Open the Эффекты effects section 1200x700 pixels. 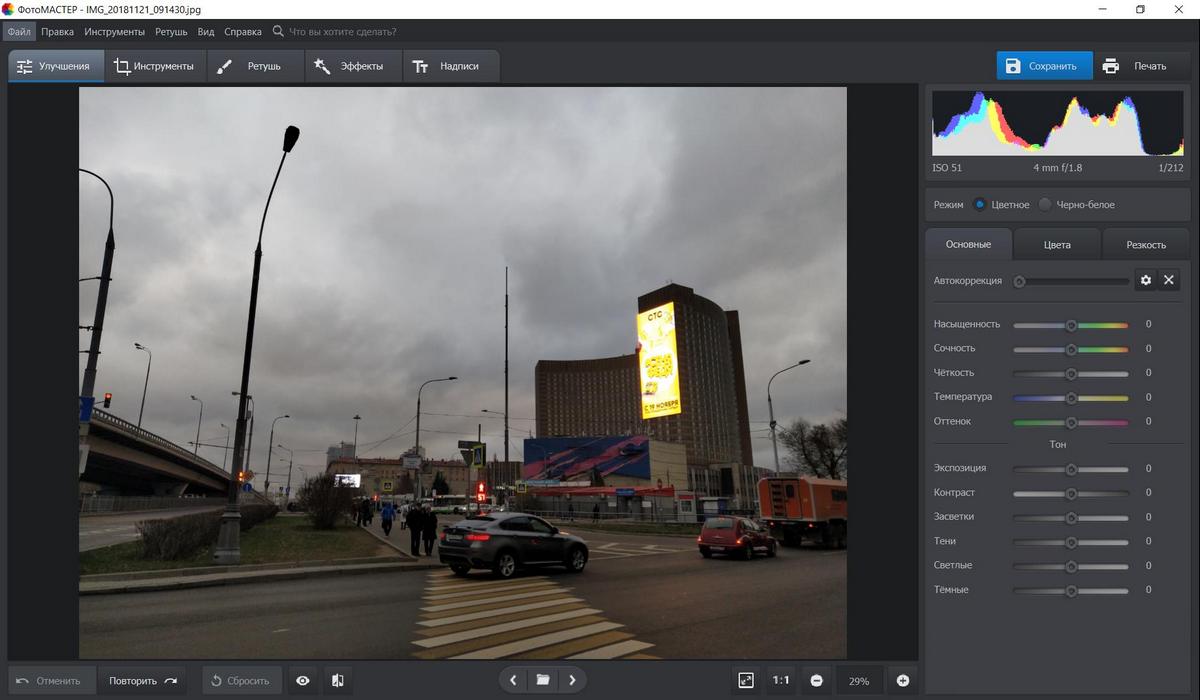click(x=350, y=65)
